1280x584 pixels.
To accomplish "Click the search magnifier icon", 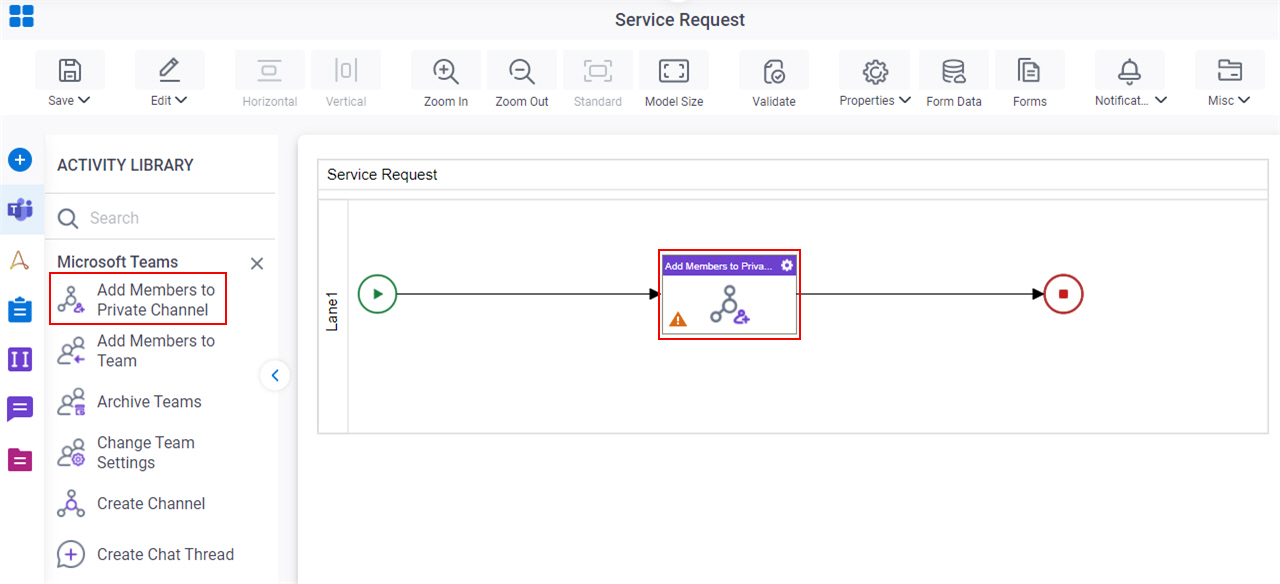I will 68,218.
